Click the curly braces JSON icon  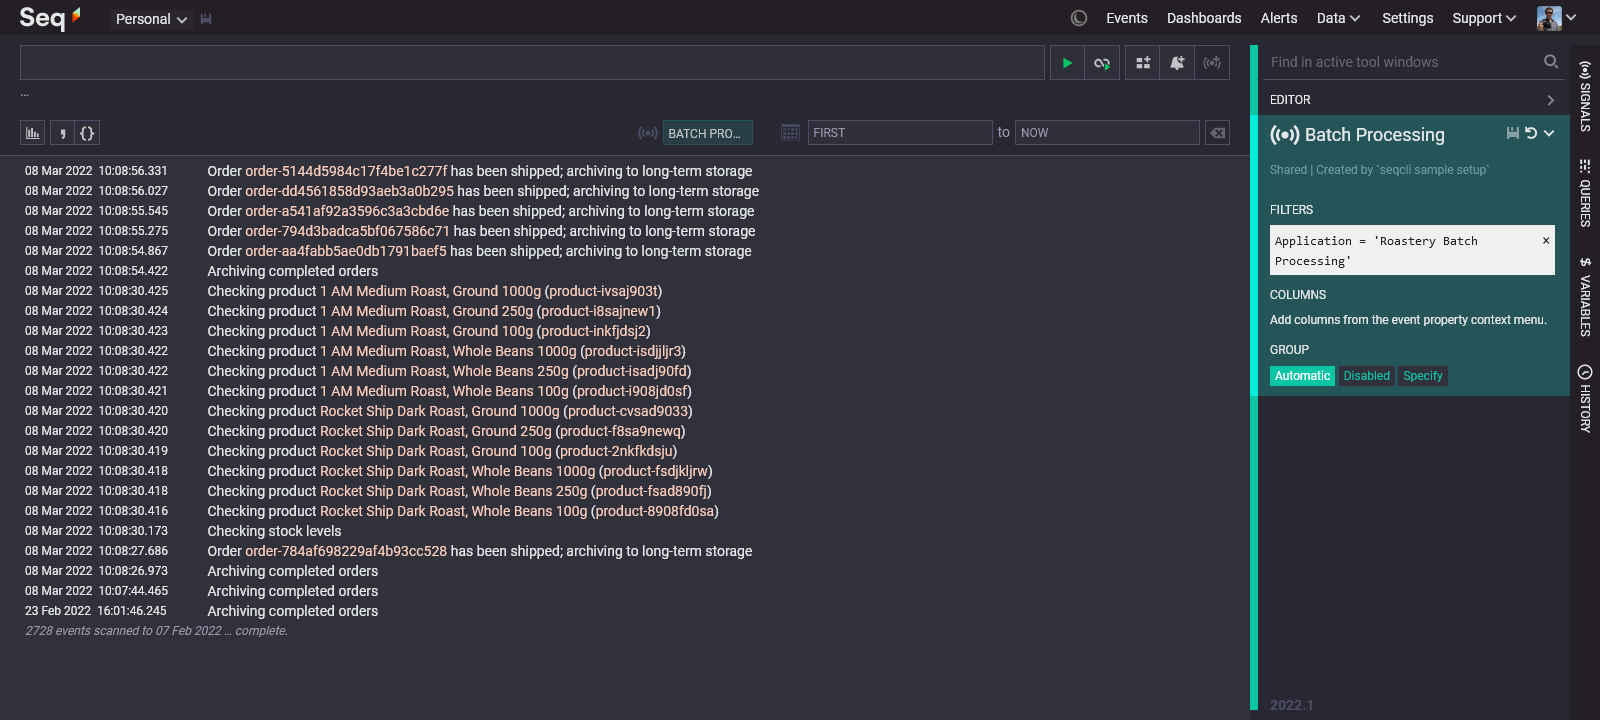(87, 133)
